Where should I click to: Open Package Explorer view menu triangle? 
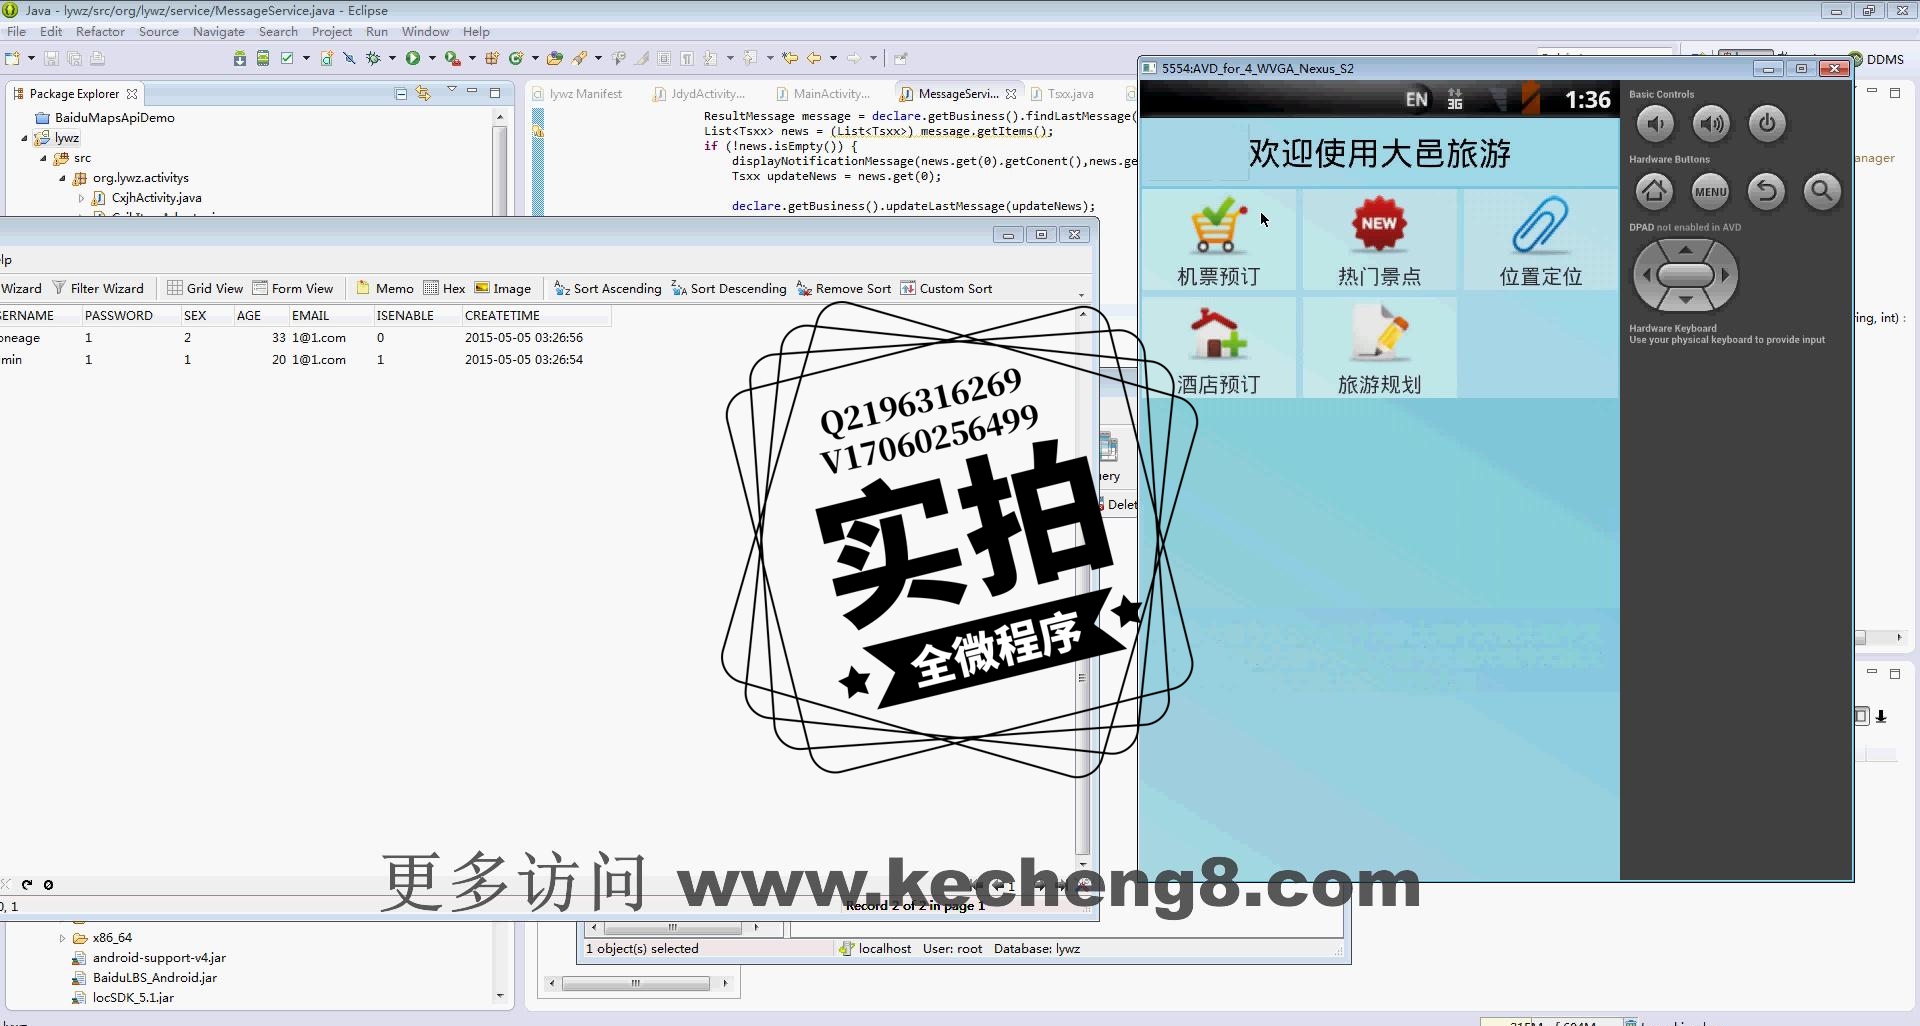pyautogui.click(x=451, y=90)
